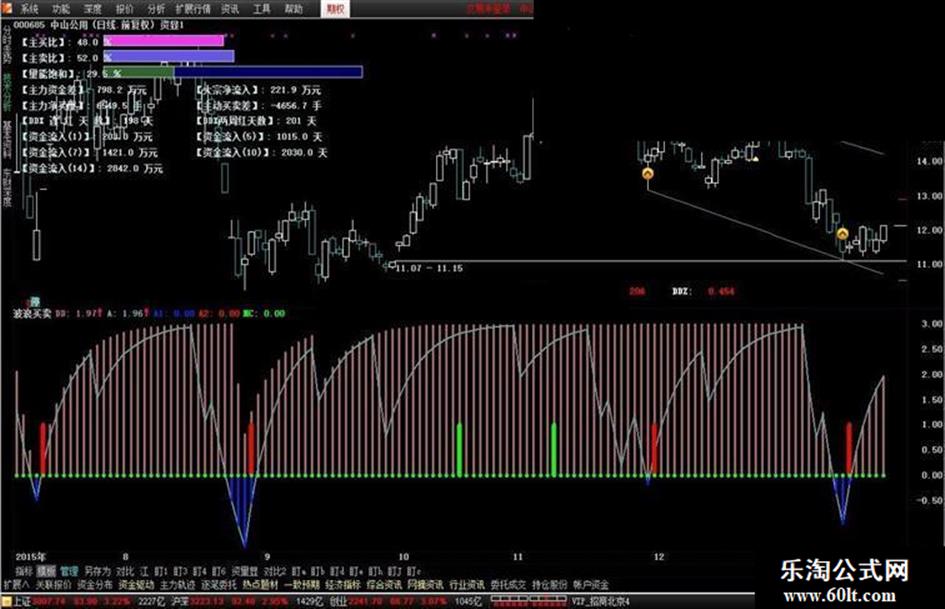Image resolution: width=945 pixels, height=609 pixels.
Task: Open the 帐户资金 tab
Action: click(x=591, y=585)
